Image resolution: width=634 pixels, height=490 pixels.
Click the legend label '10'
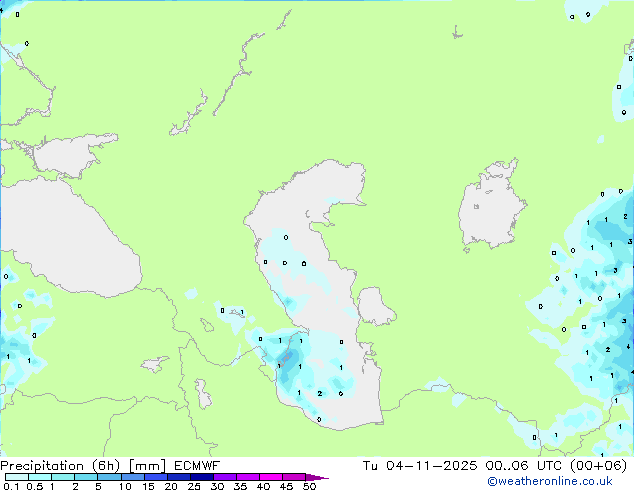(x=125, y=486)
